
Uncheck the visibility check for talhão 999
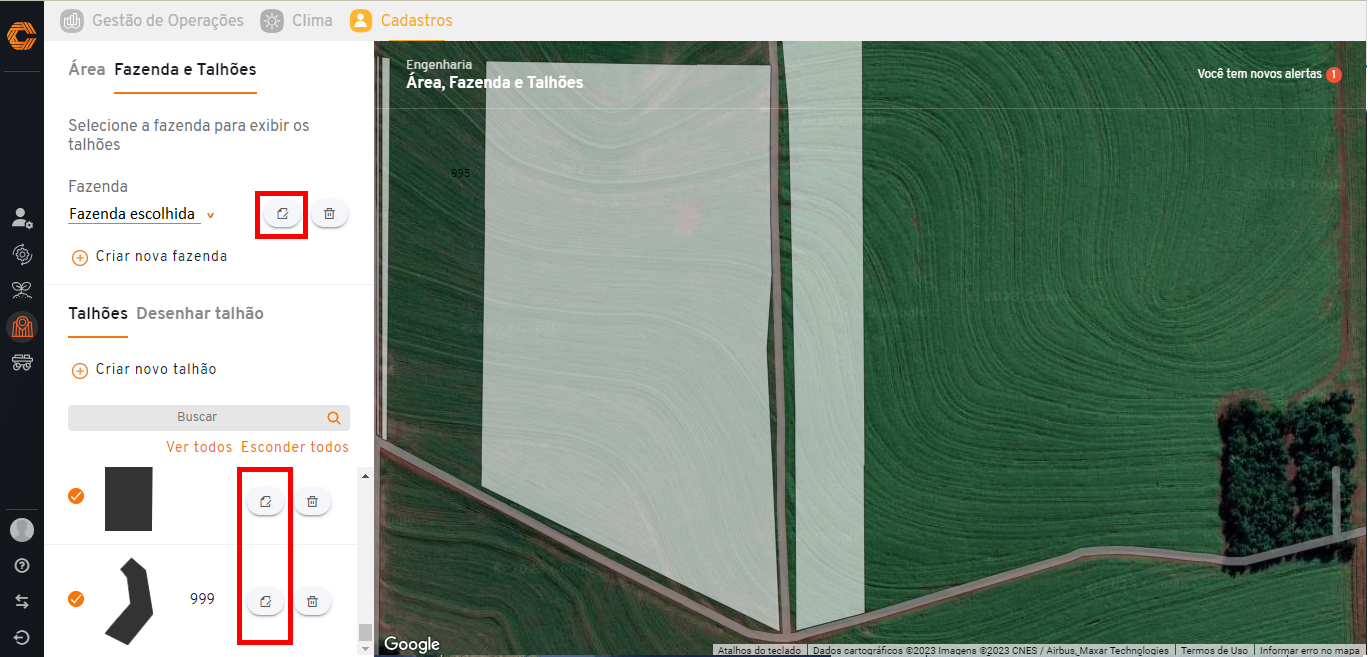pyautogui.click(x=76, y=599)
